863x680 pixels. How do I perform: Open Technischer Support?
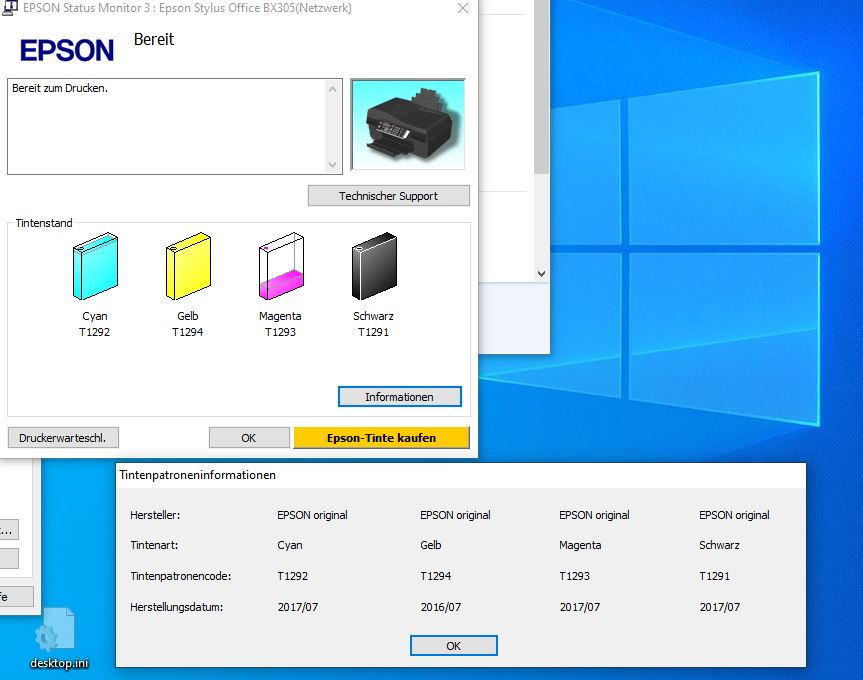tap(389, 196)
